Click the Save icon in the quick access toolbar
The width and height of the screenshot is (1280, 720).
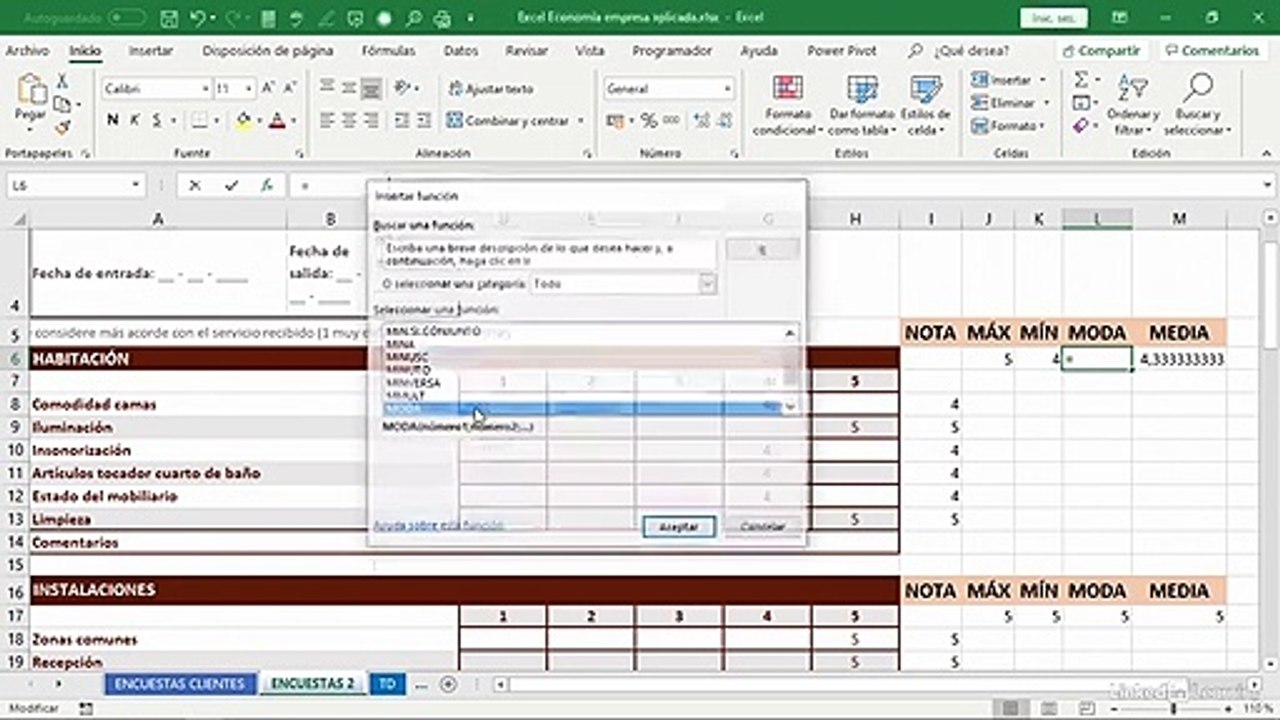[x=170, y=18]
